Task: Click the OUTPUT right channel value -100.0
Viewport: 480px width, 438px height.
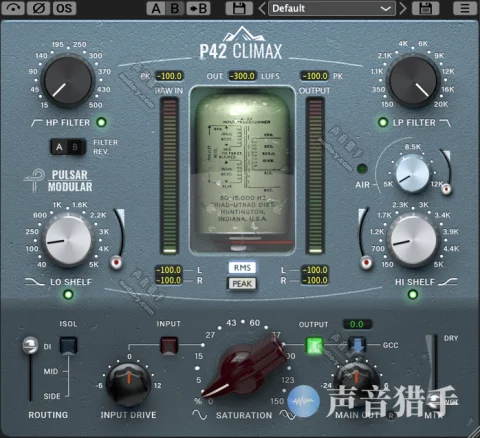Action: (315, 280)
